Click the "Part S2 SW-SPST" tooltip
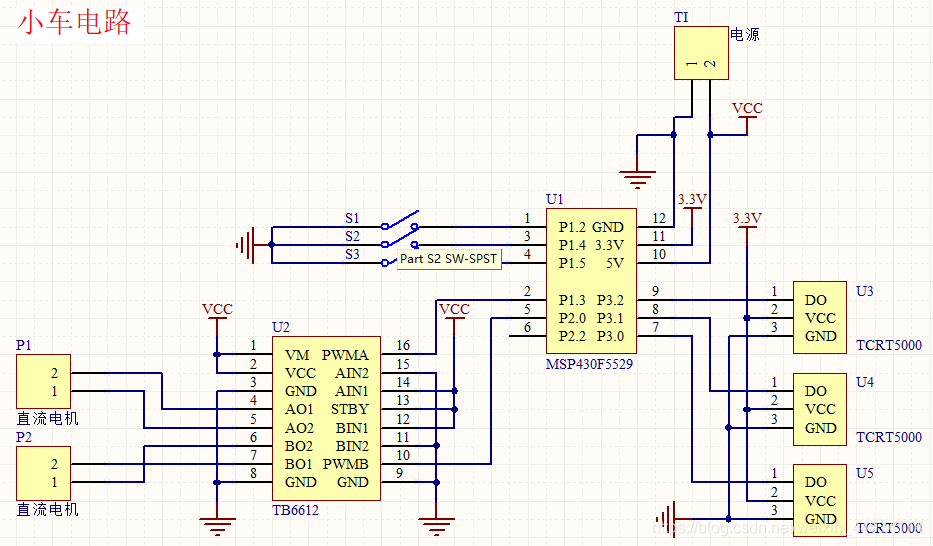The width and height of the screenshot is (933, 546). coord(449,259)
